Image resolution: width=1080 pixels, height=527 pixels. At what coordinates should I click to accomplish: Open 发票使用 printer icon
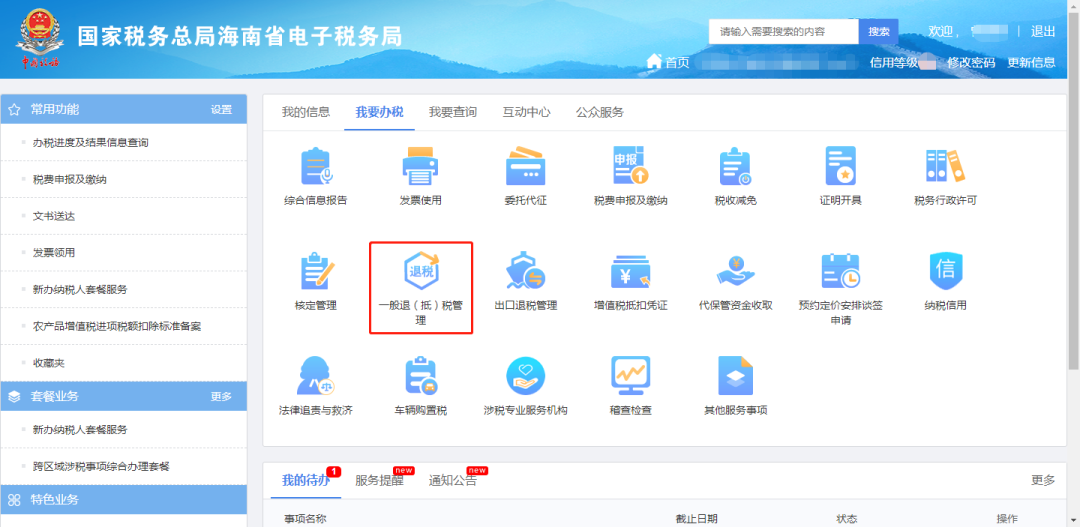click(x=420, y=166)
